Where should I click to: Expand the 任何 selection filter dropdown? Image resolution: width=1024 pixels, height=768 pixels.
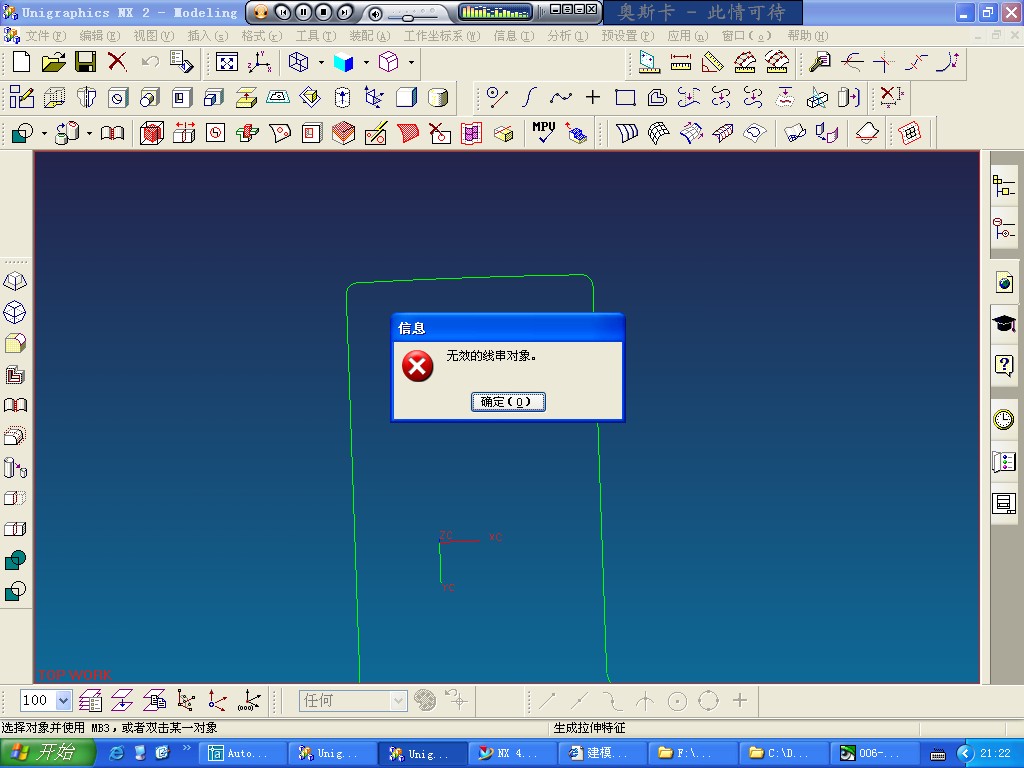tap(398, 701)
